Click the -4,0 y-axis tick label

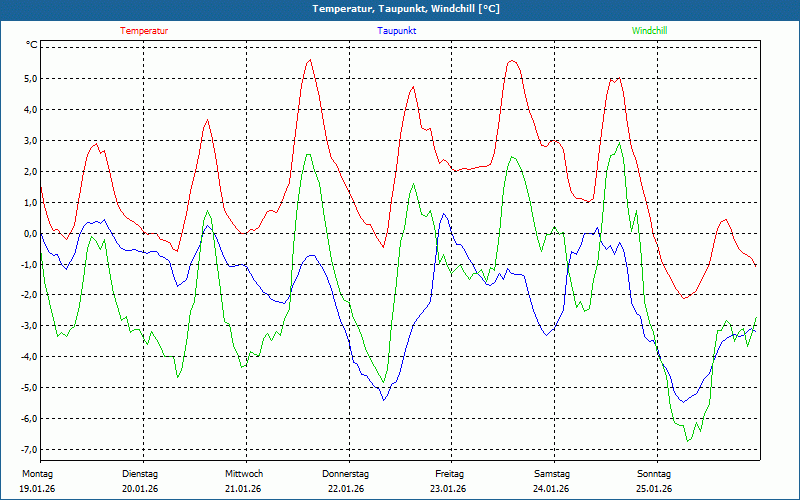tap(29, 357)
